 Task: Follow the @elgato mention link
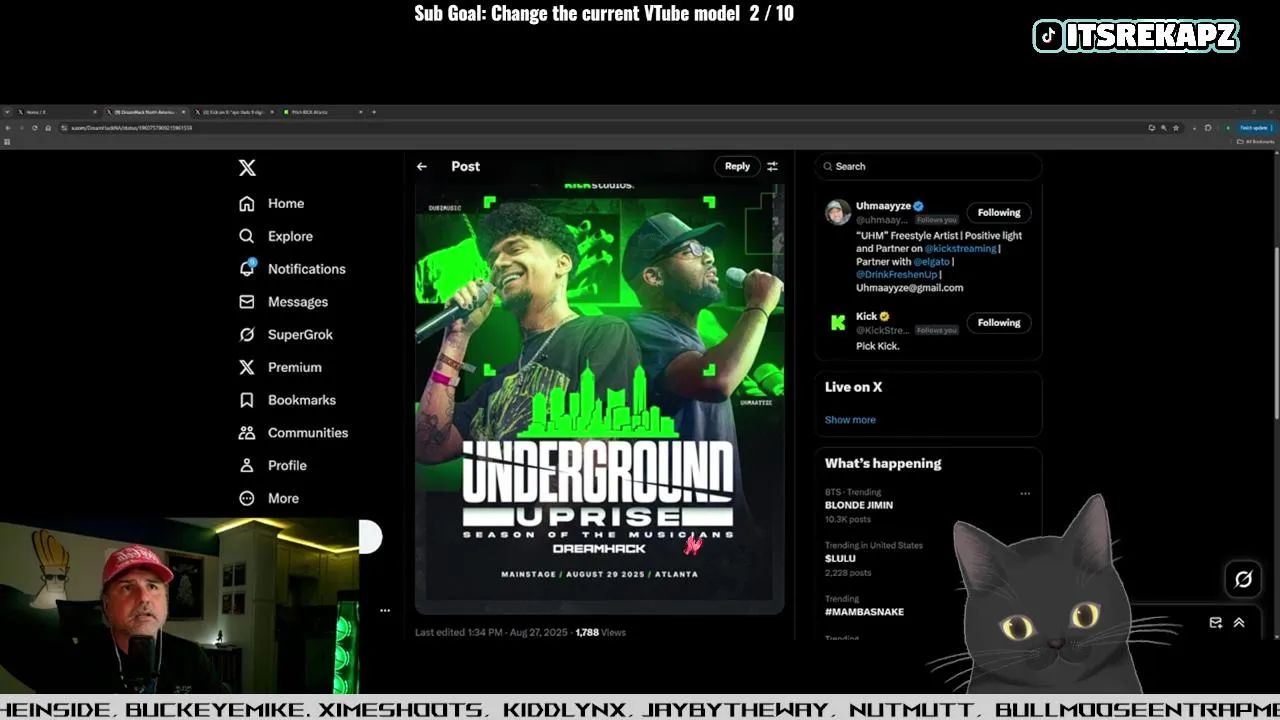click(x=931, y=261)
